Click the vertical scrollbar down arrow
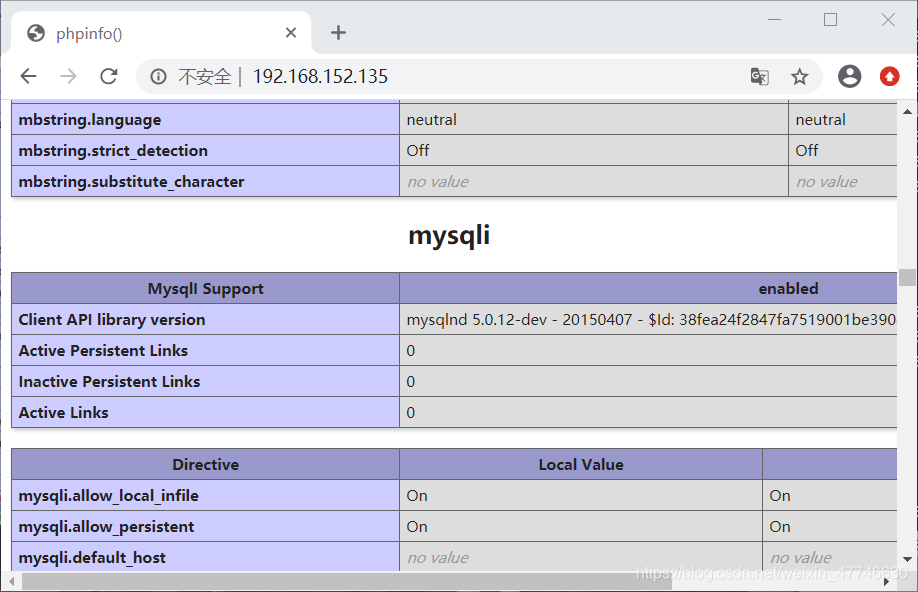The image size is (918, 592). [x=907, y=559]
